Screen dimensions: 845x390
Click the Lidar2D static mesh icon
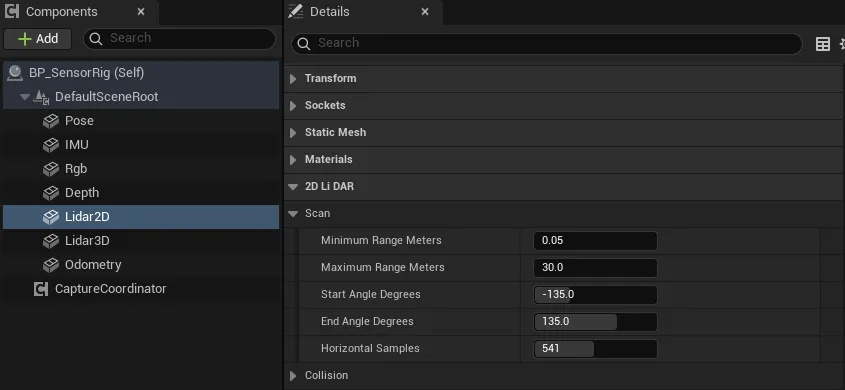[x=51, y=217]
